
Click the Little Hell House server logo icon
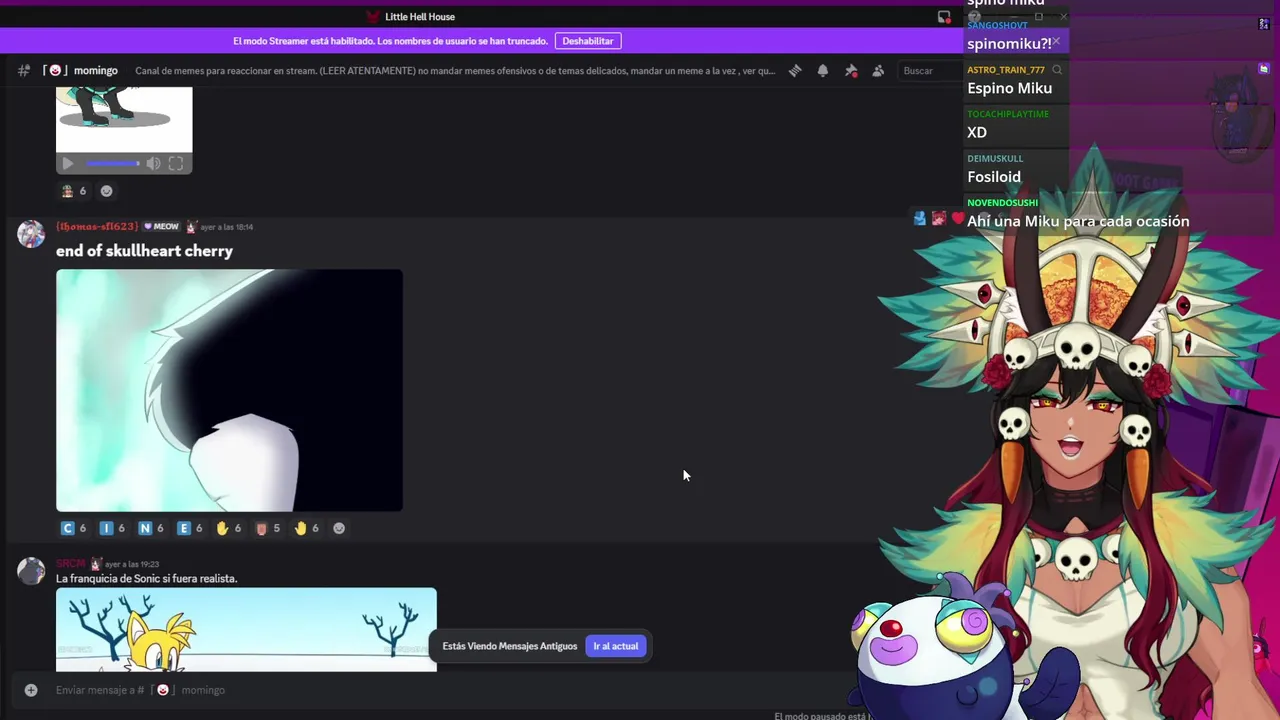[x=373, y=17]
